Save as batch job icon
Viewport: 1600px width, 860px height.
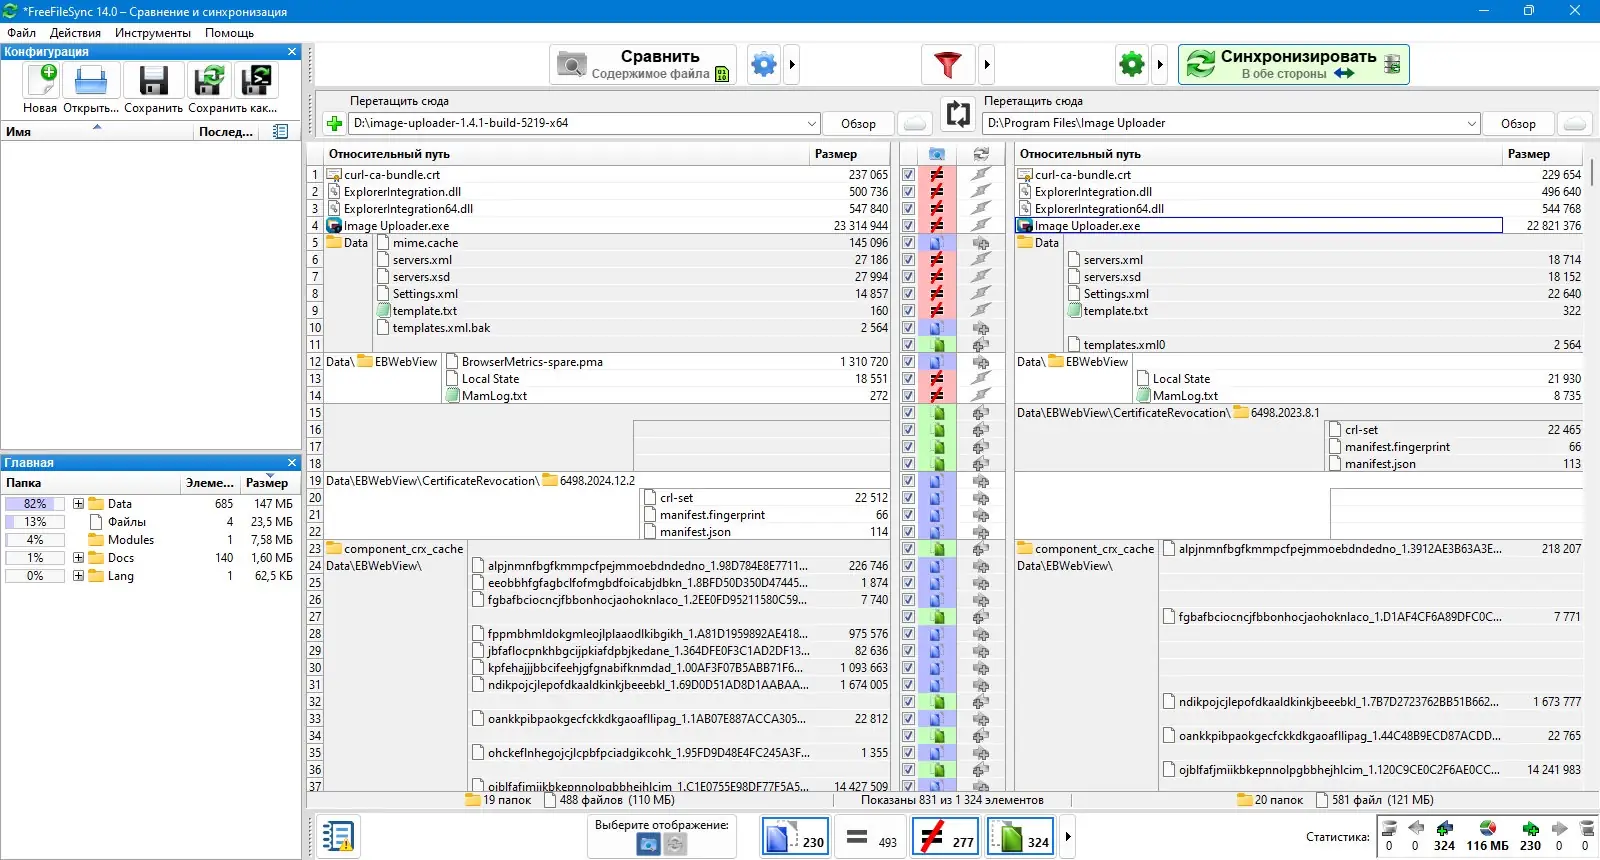(257, 81)
